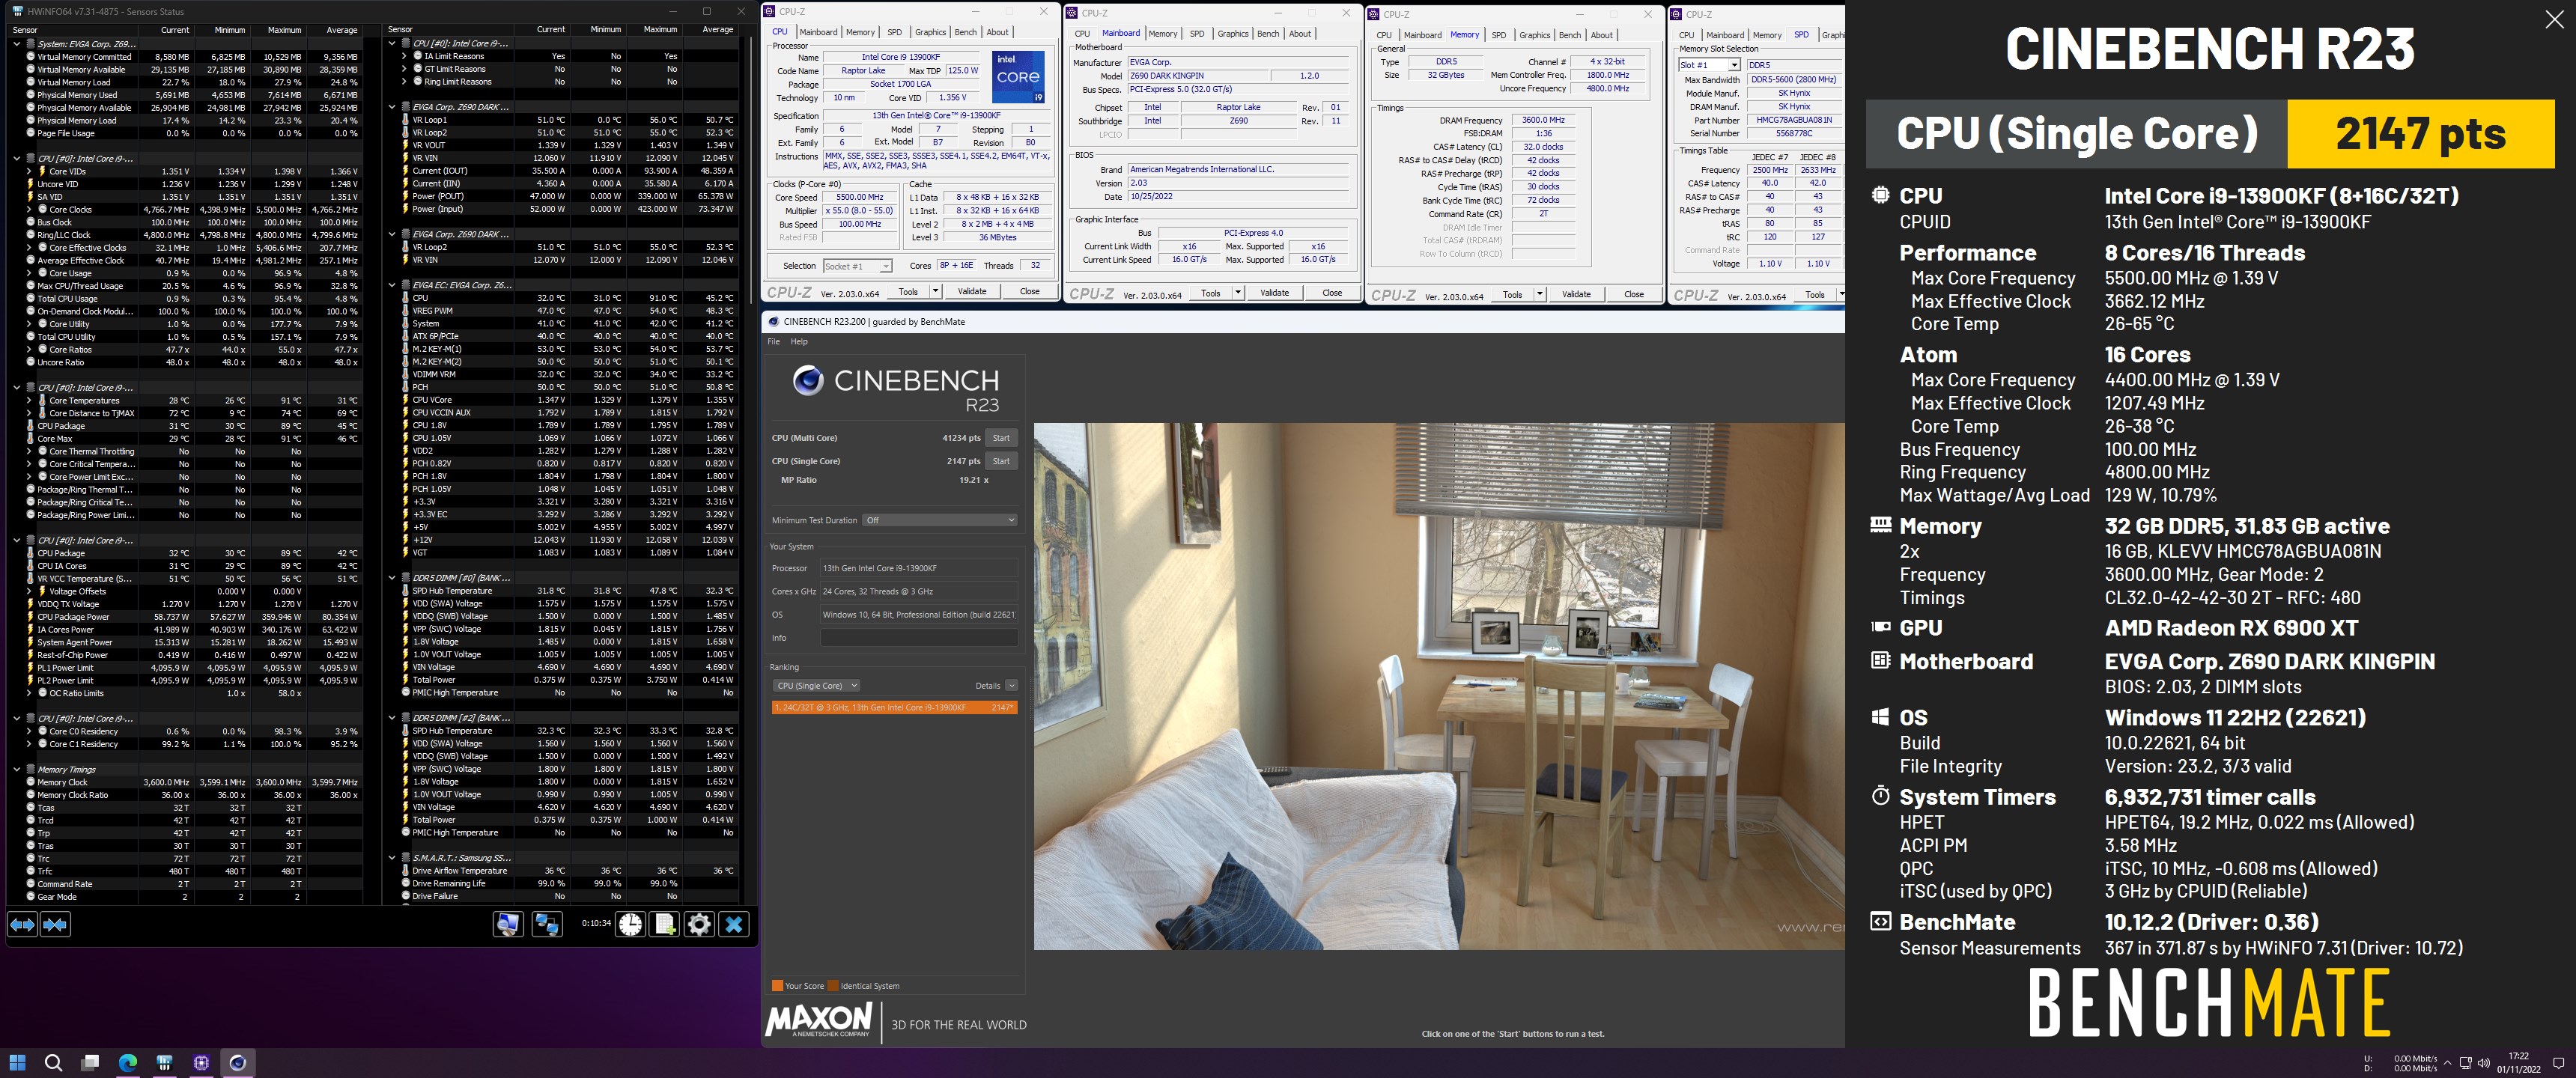
Task: Click the 0:10:34 elapsed time in HWiNFO
Action: [596, 923]
